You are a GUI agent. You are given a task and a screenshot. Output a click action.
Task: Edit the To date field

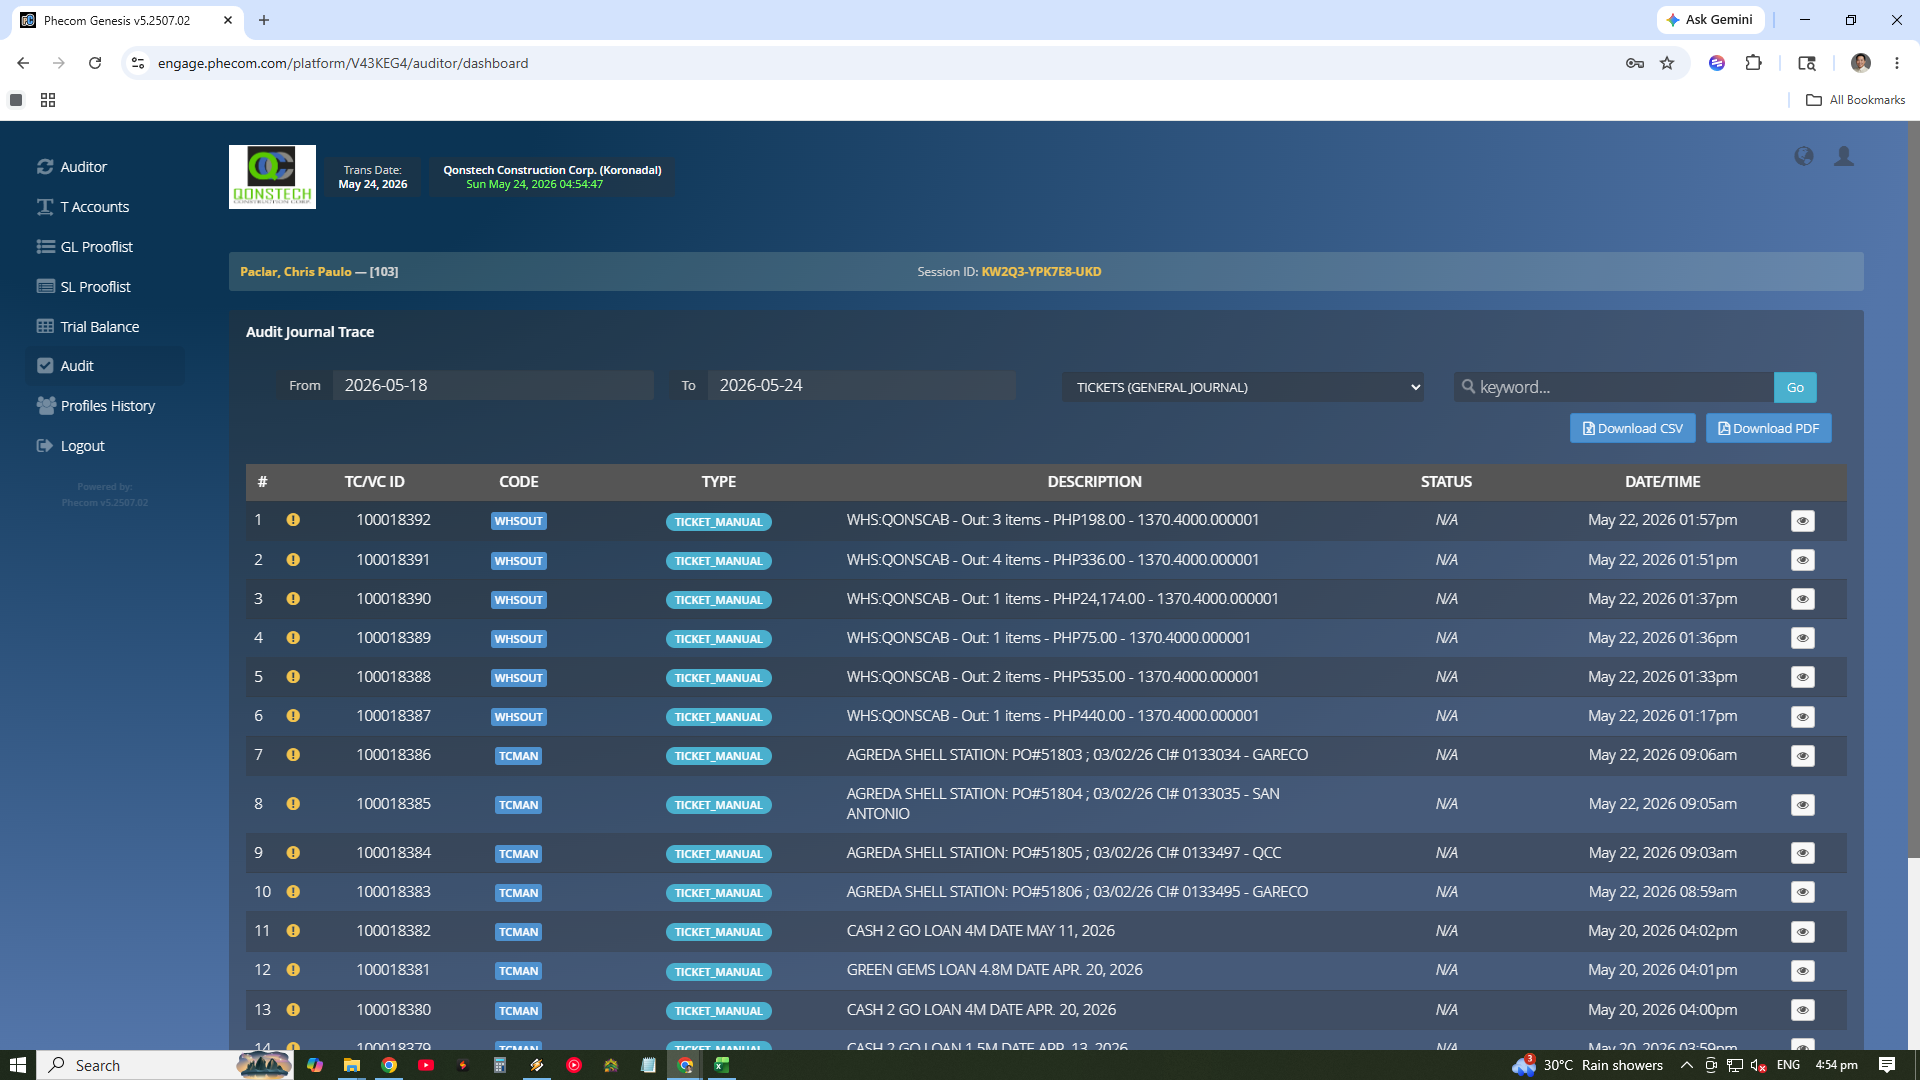tap(862, 386)
